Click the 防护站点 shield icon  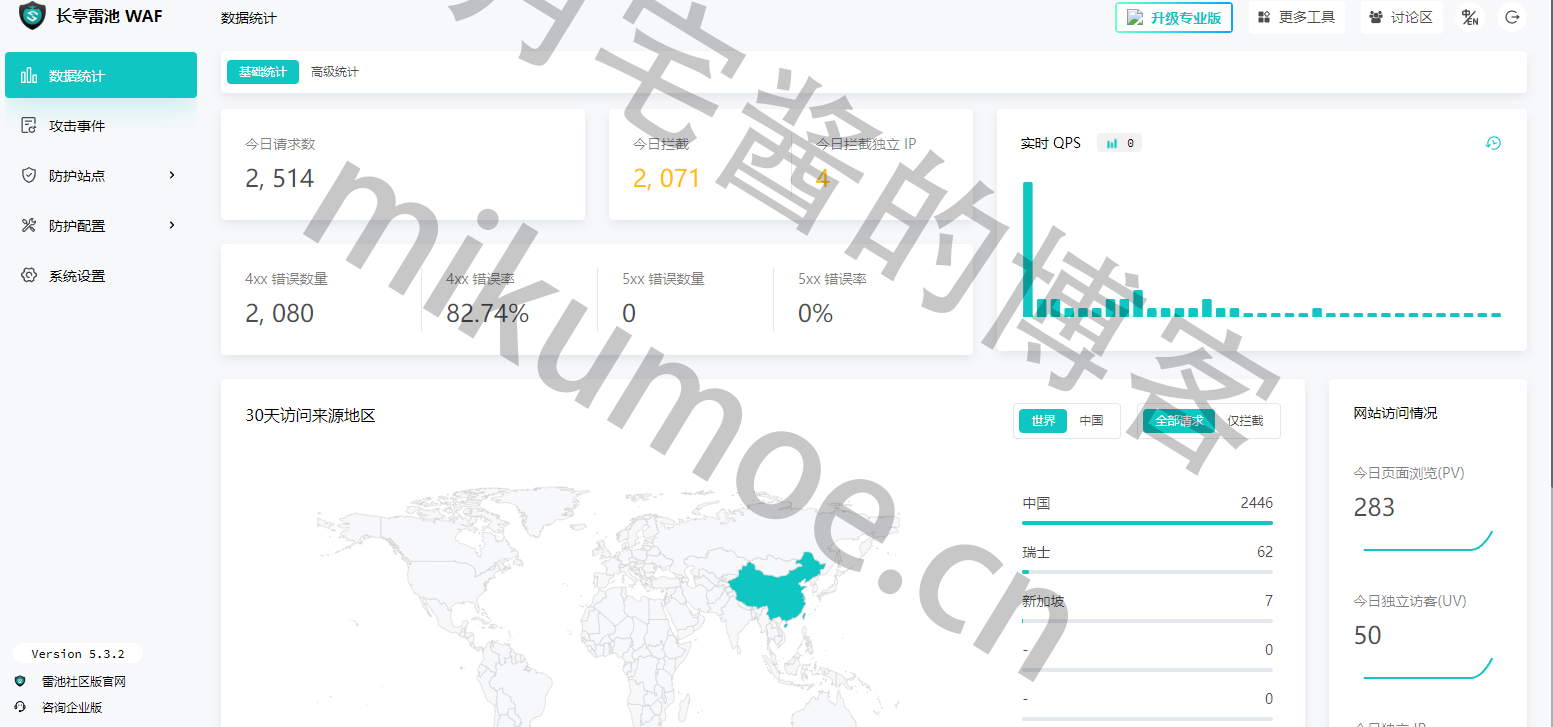tap(29, 175)
